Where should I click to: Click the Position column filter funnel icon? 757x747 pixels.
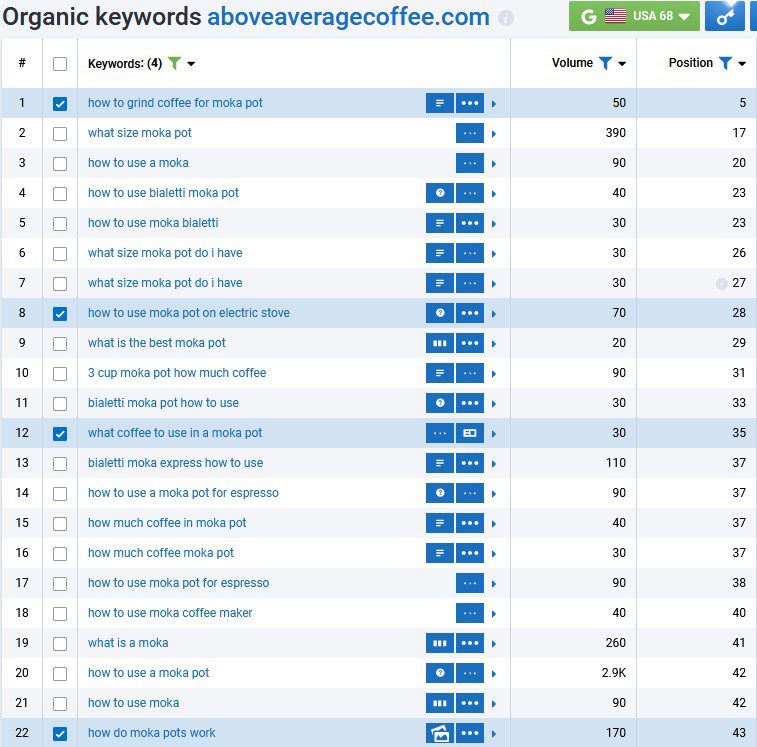tap(725, 63)
